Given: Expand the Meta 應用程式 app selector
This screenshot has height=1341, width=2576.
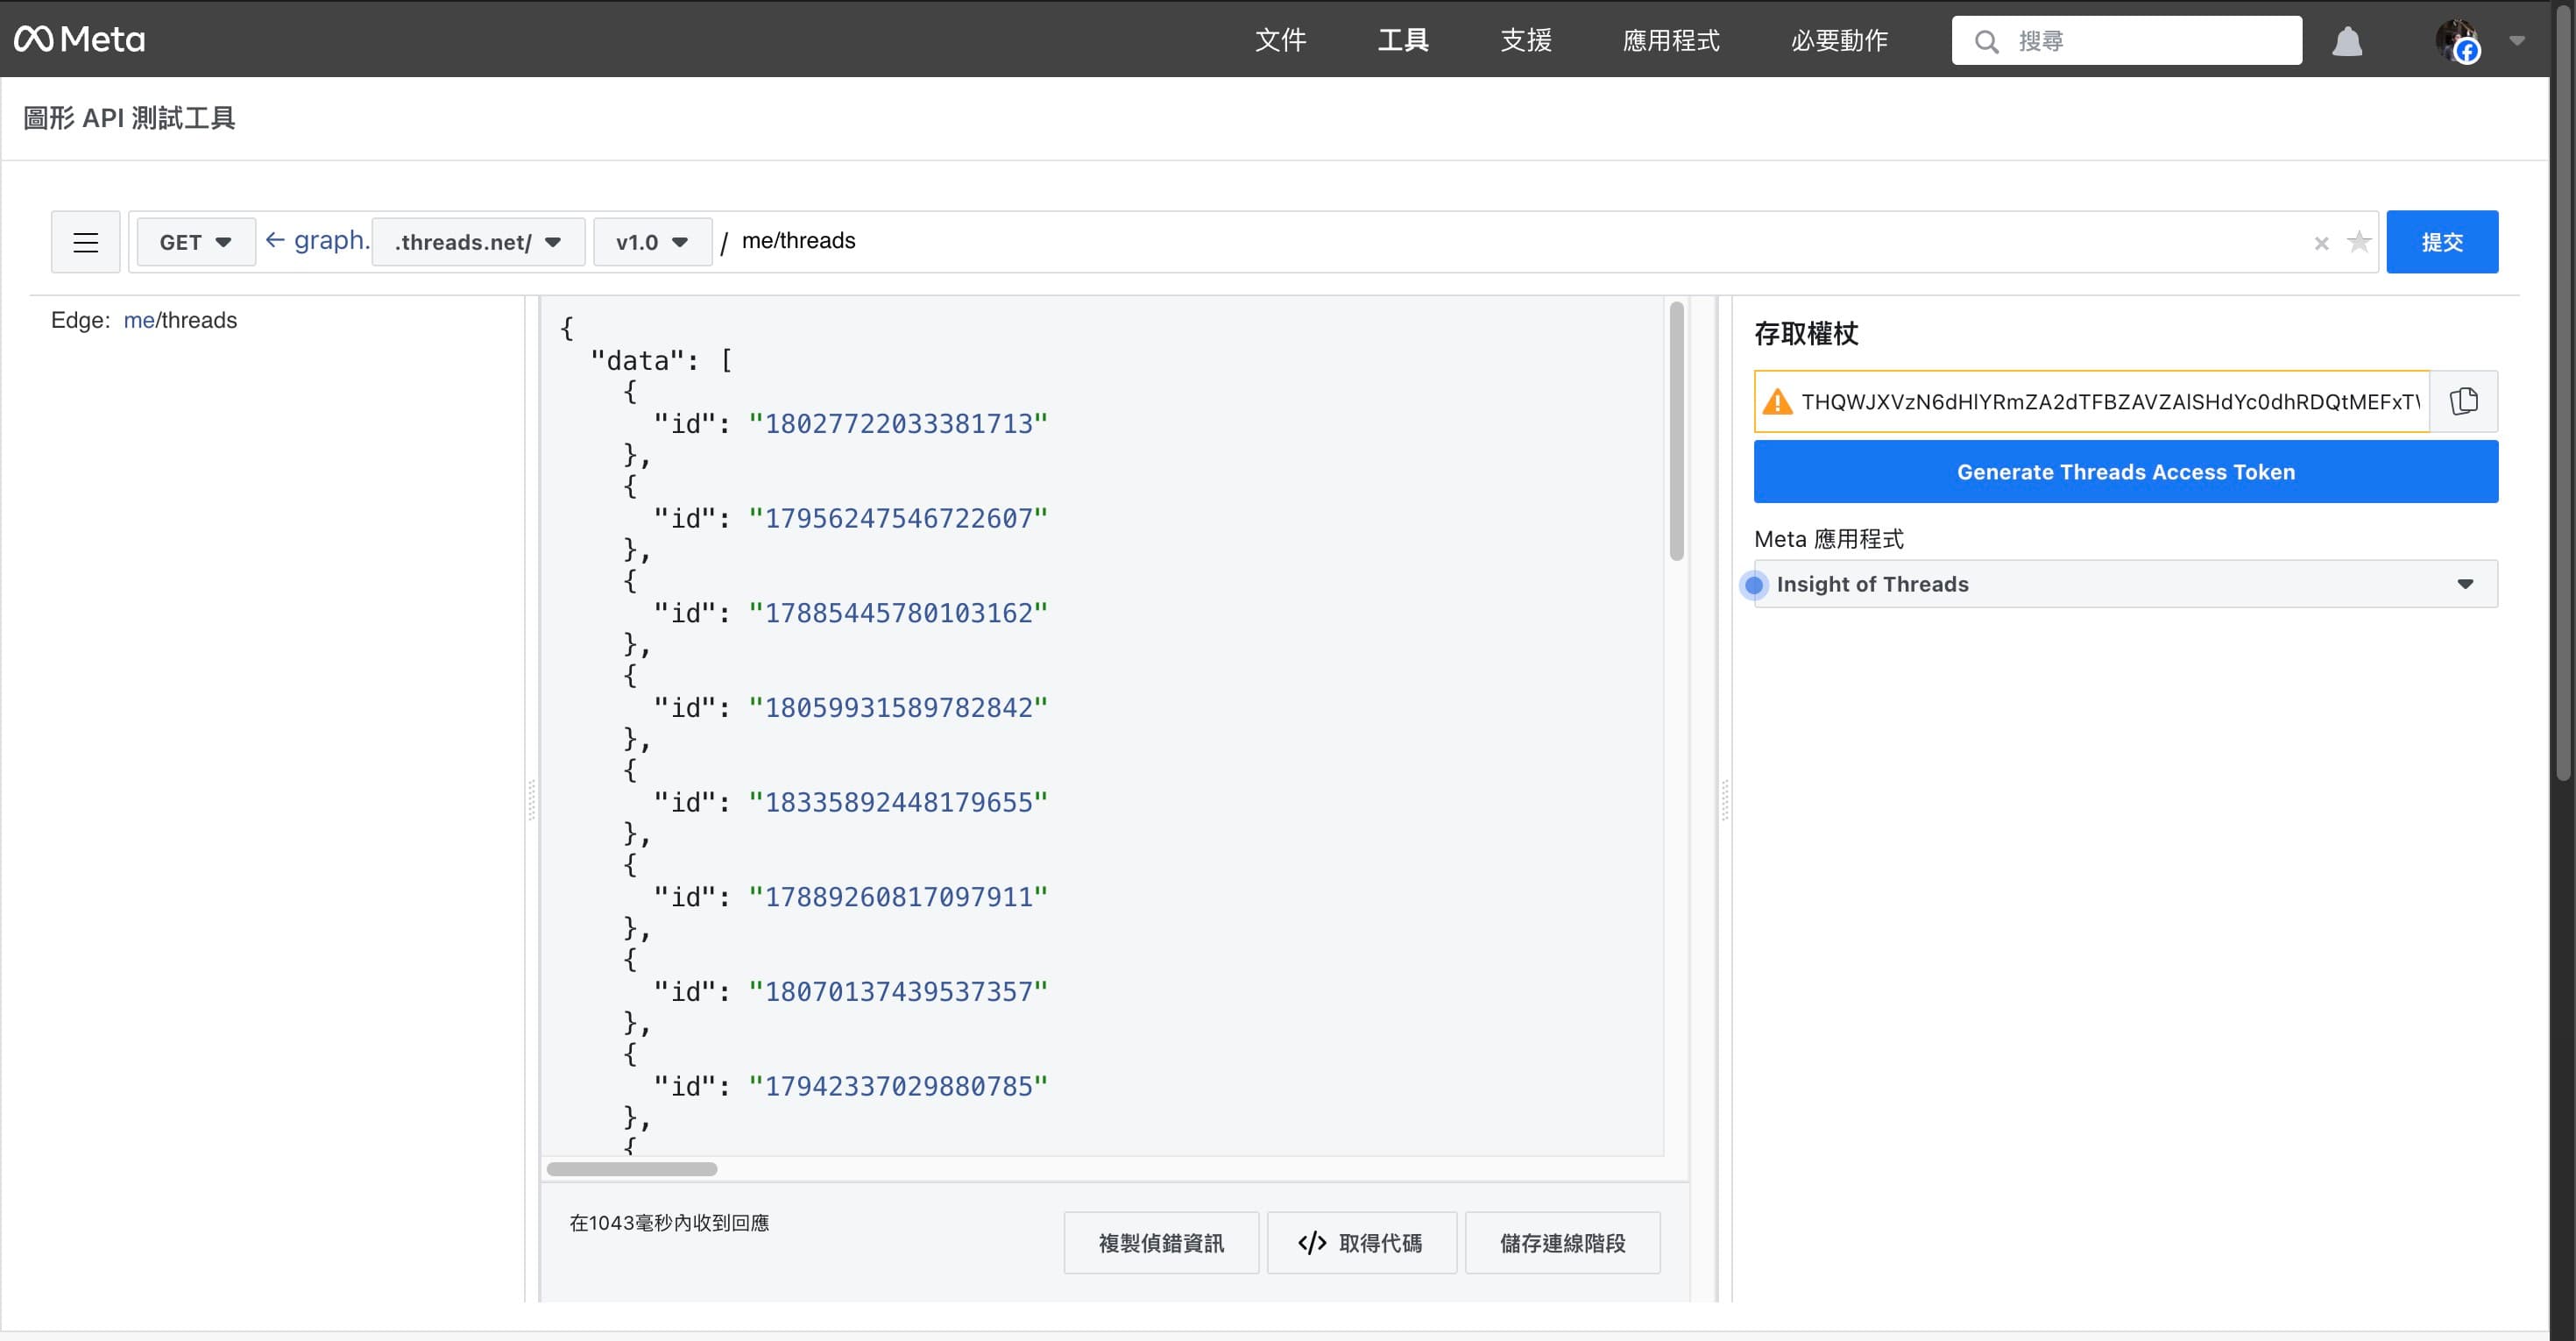Looking at the screenshot, I should click(x=2464, y=583).
